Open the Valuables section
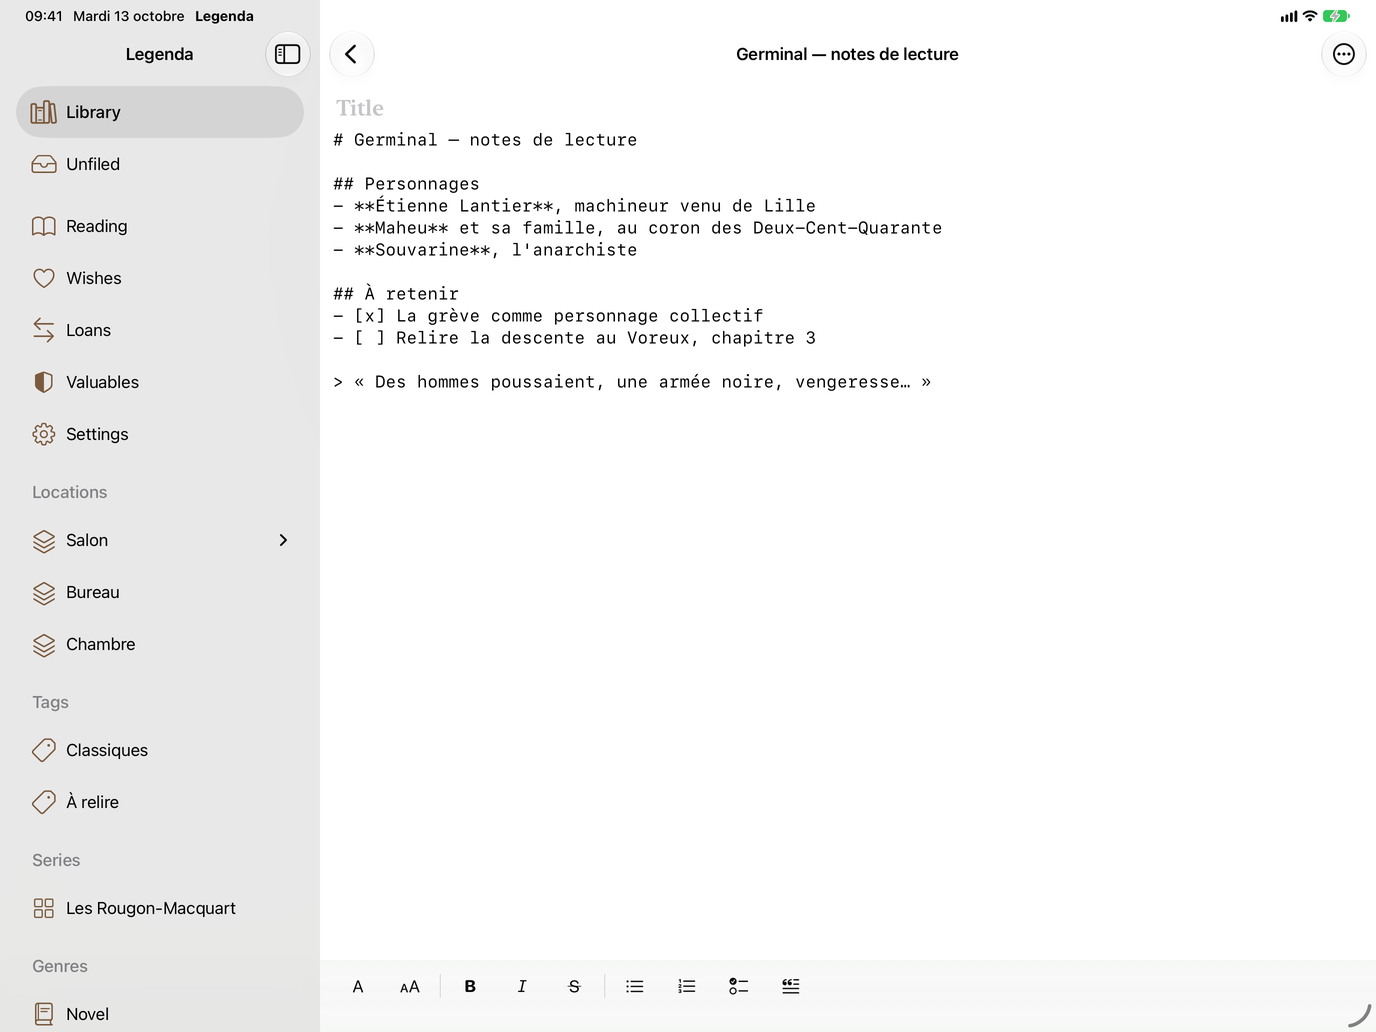Viewport: 1376px width, 1032px height. click(160, 382)
